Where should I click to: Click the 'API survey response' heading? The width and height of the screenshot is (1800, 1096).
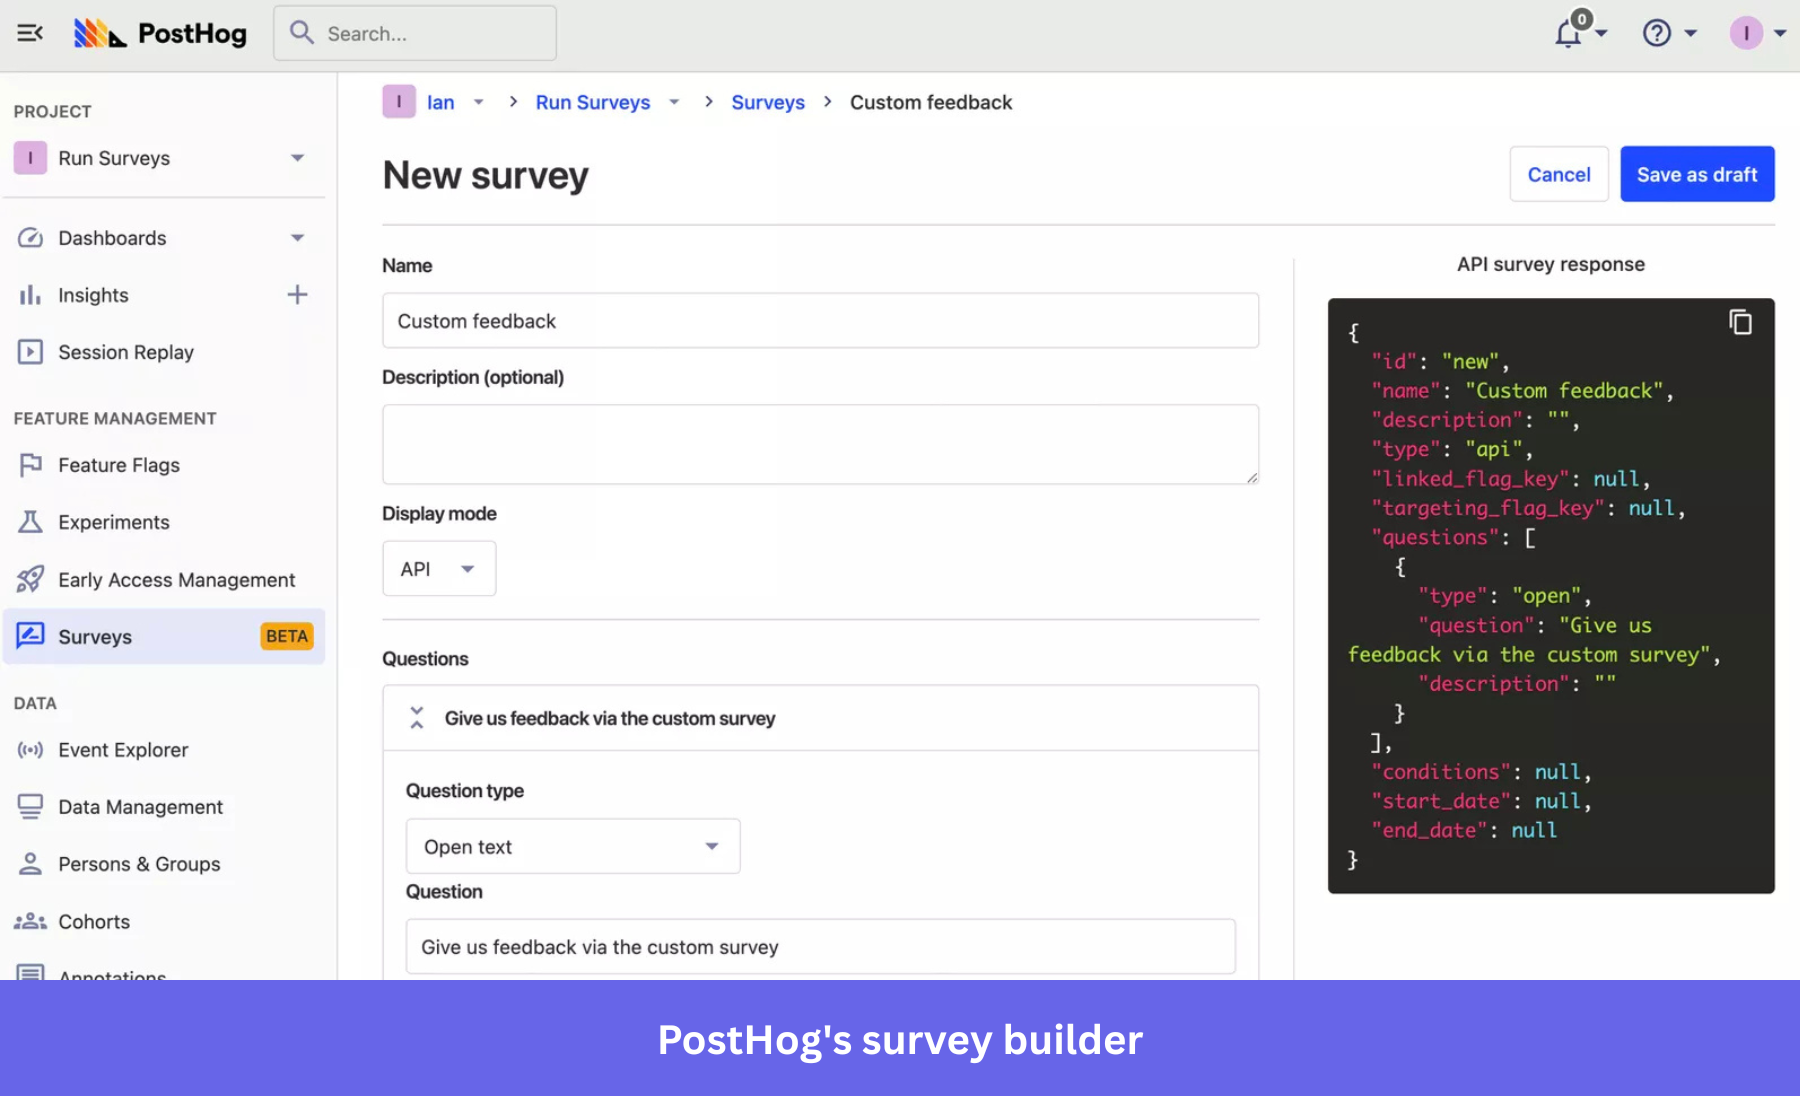tap(1551, 264)
